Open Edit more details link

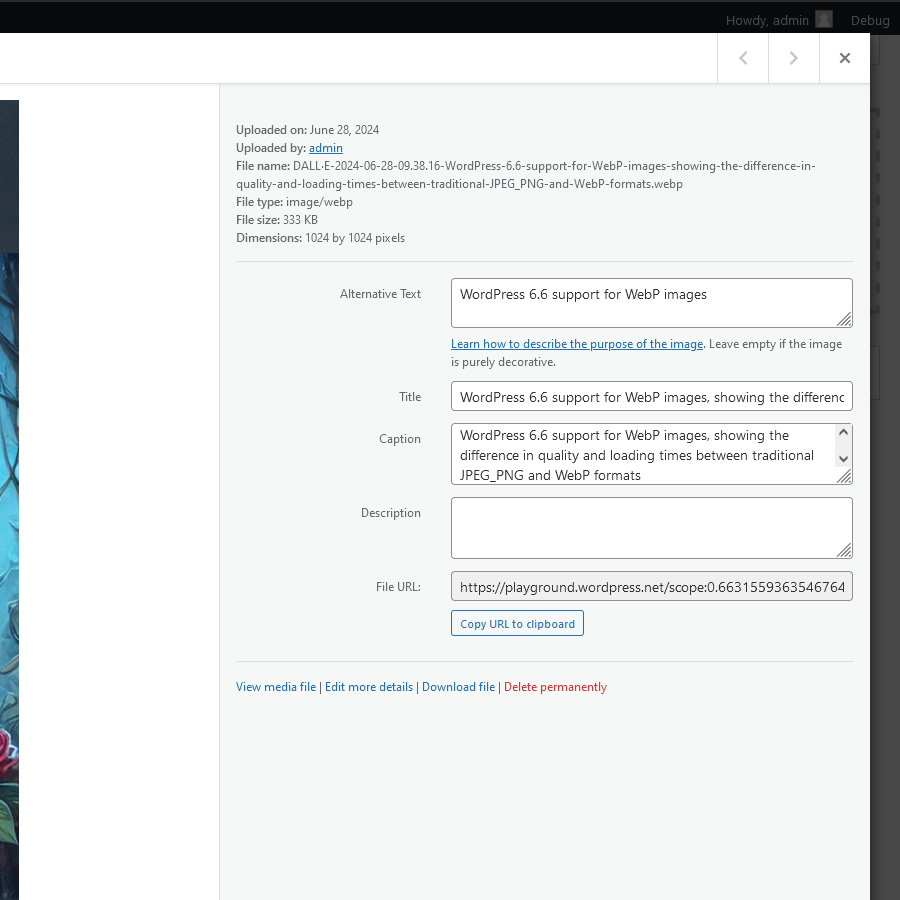pyautogui.click(x=368, y=687)
